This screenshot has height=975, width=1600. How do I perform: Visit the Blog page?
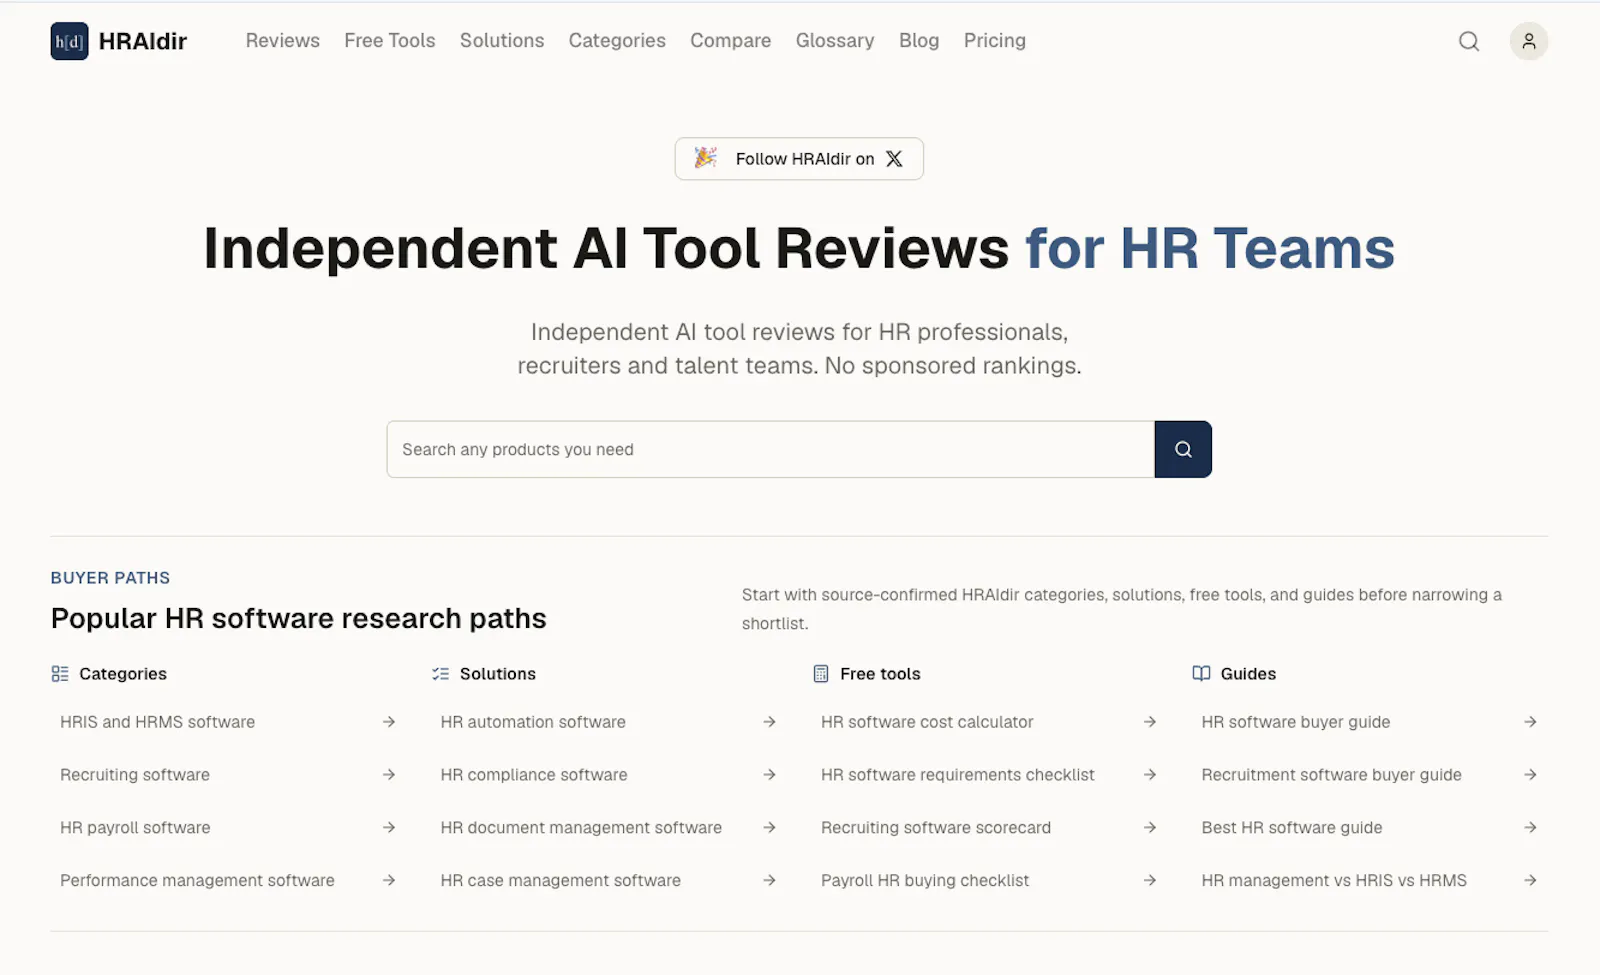tap(919, 41)
